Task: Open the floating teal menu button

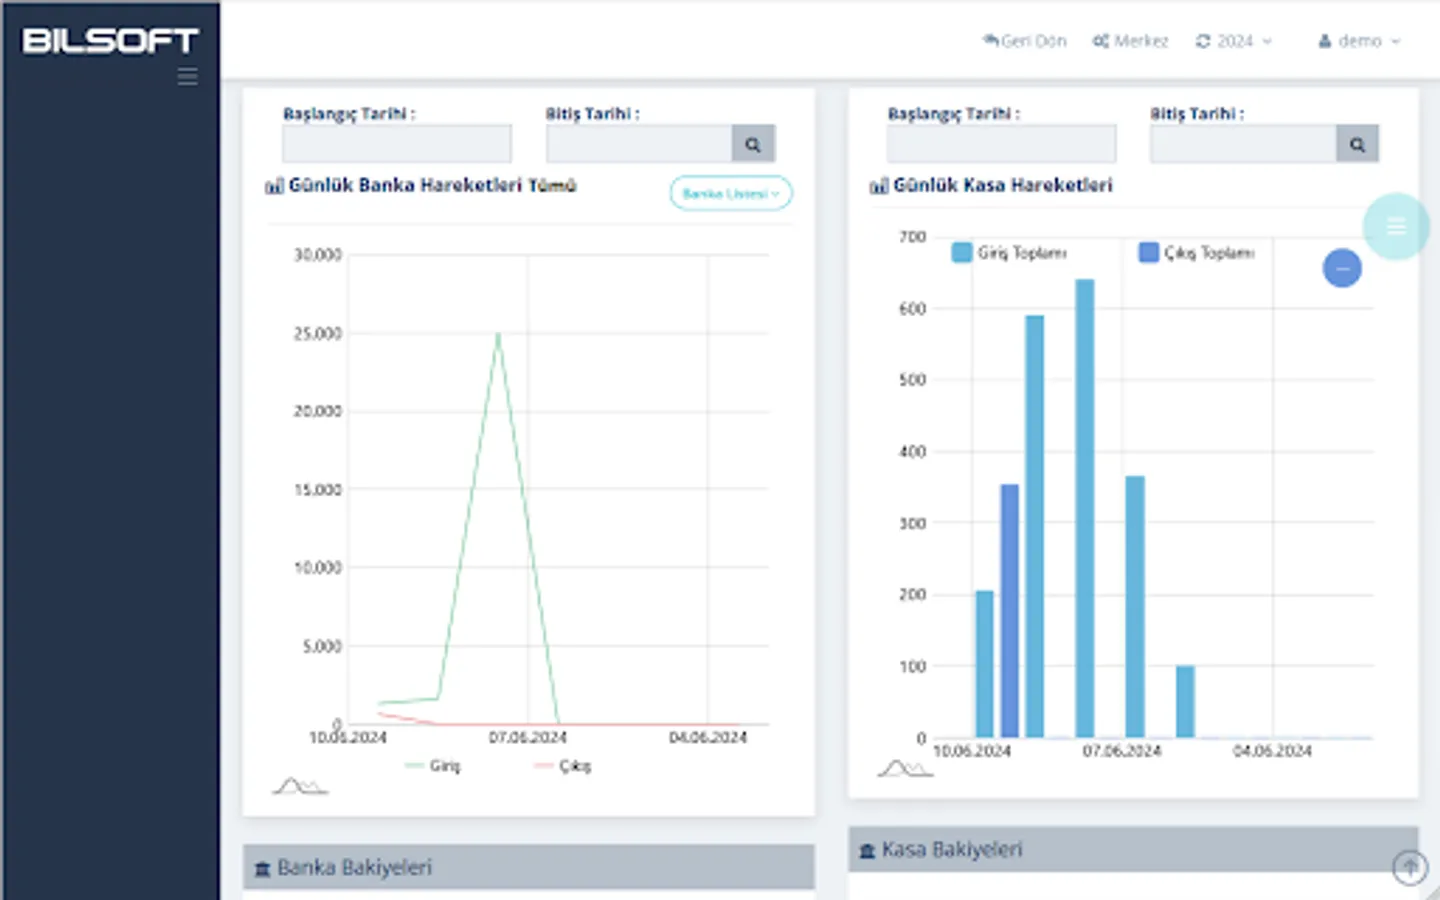Action: 1396,226
